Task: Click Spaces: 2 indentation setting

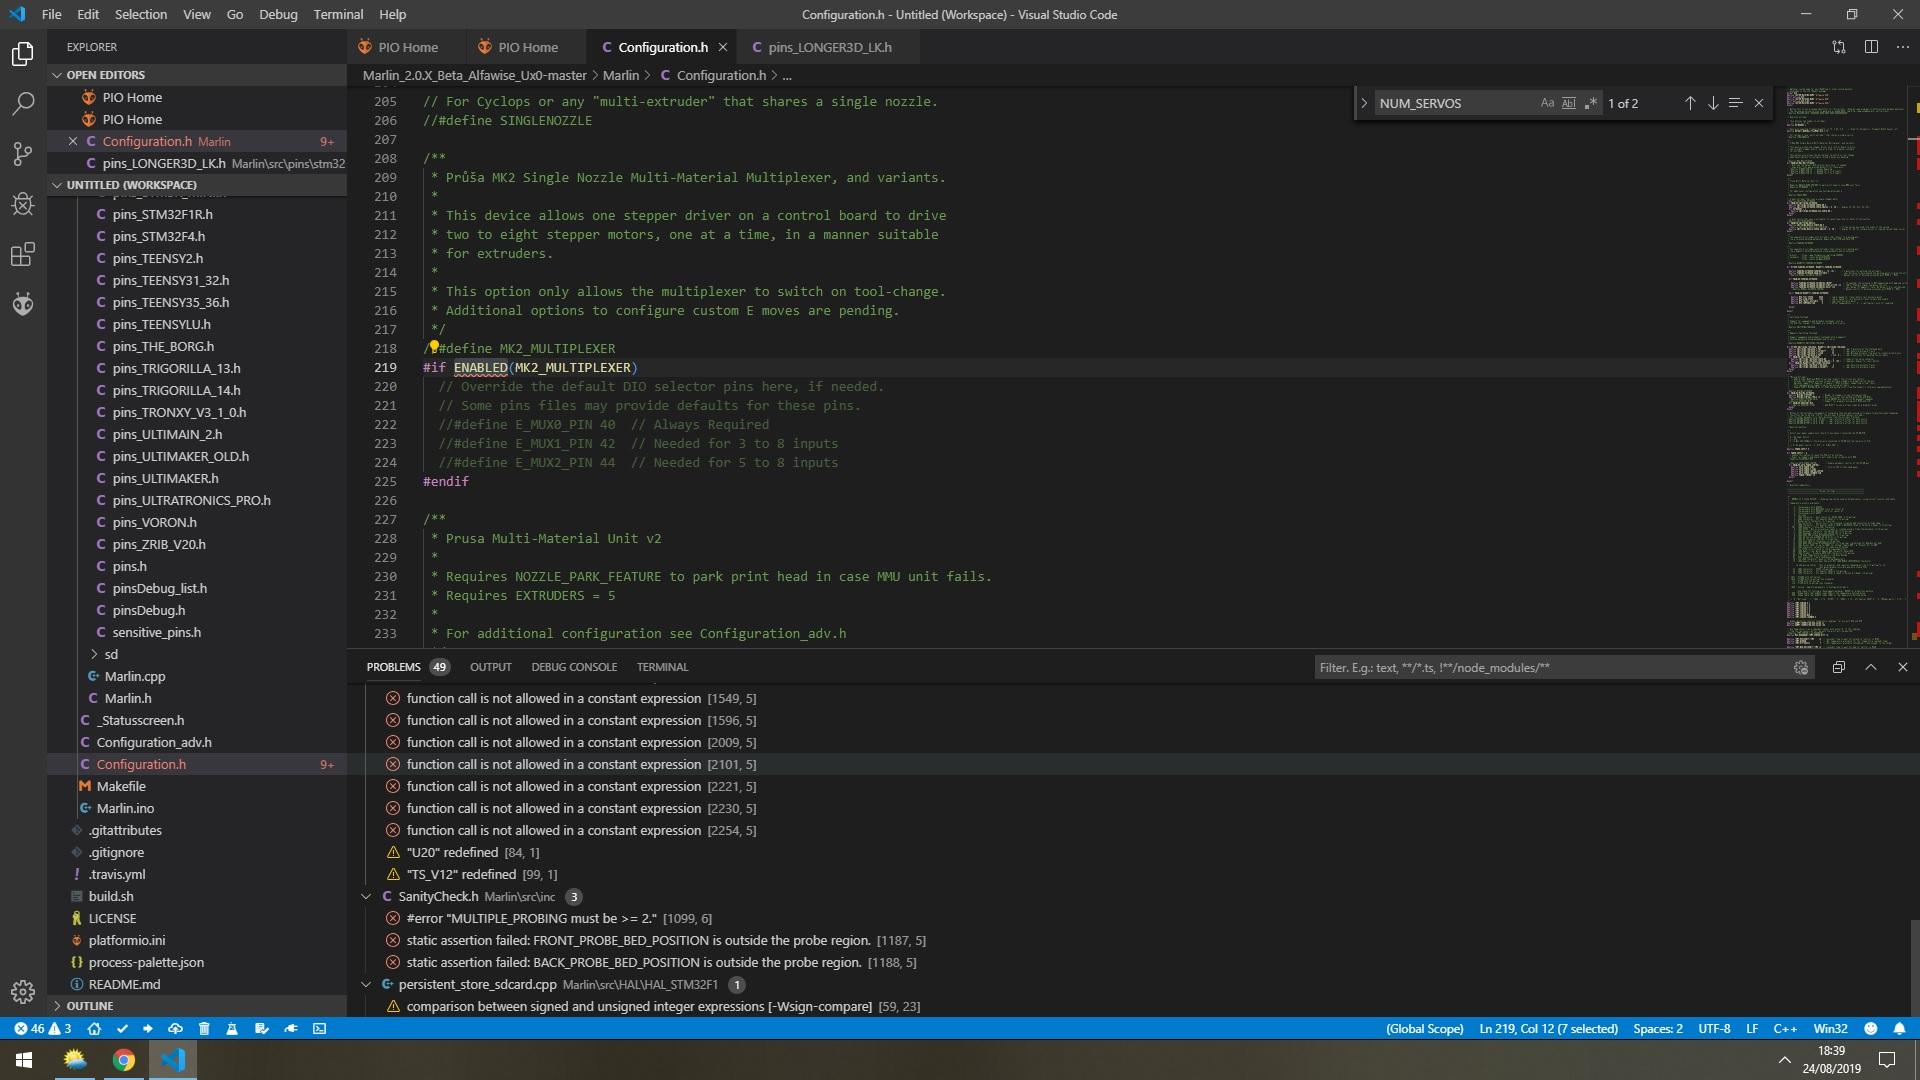Action: 1657,1028
